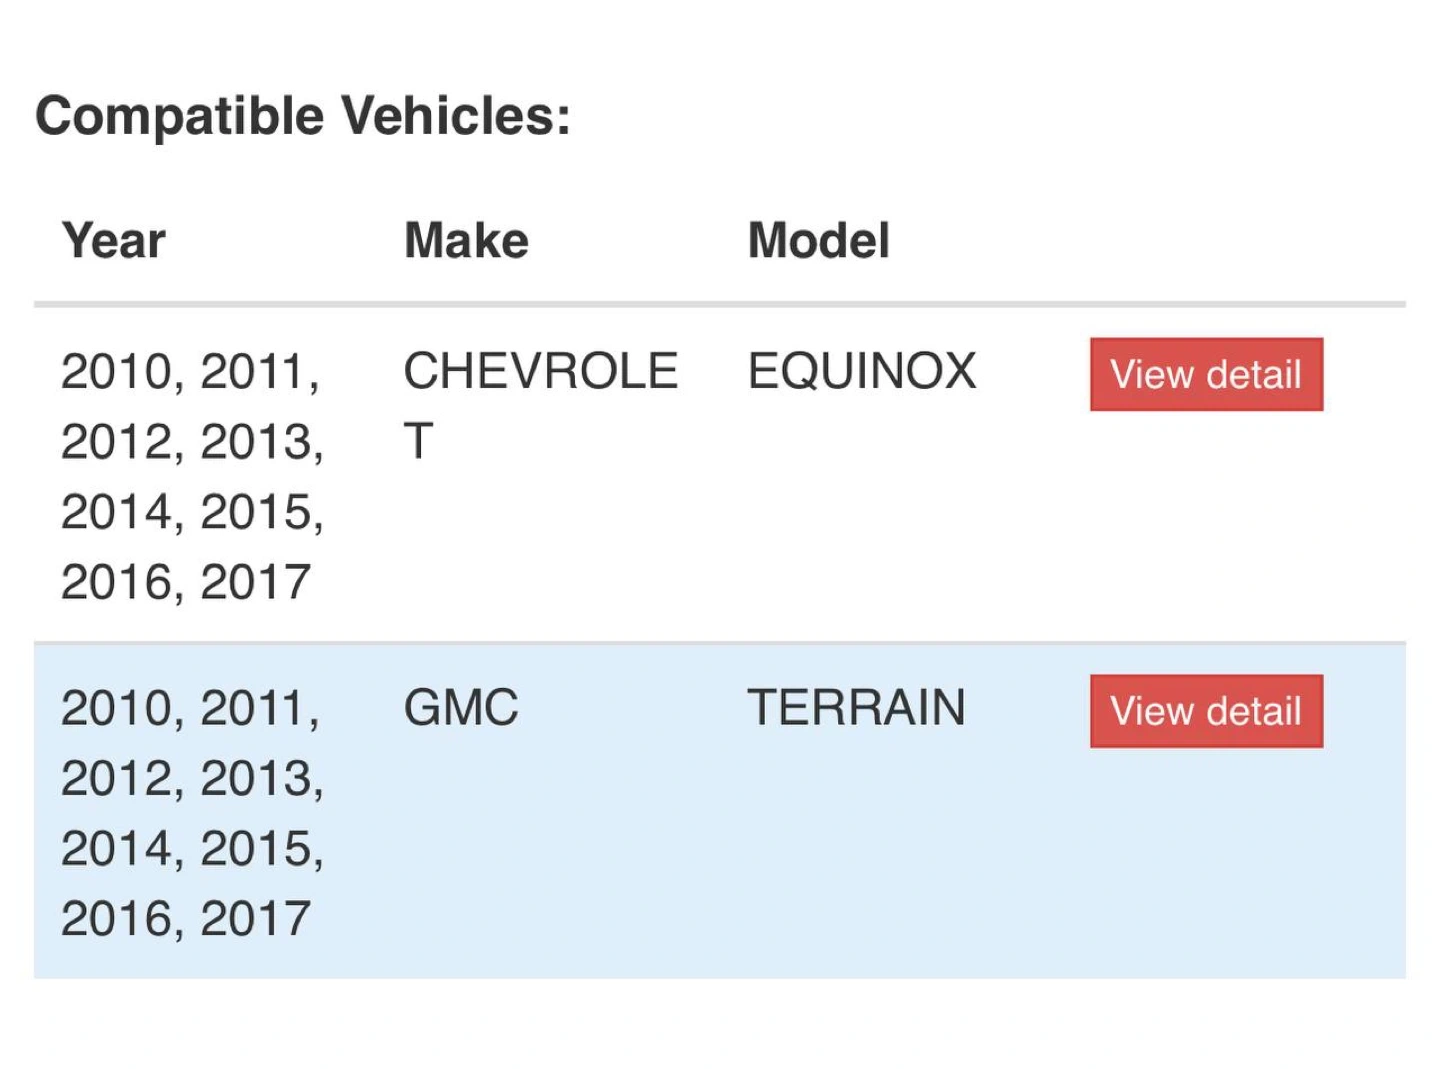Click year 2015 in the Equinox row
Screen dimensions: 1440x1069
pos(255,512)
